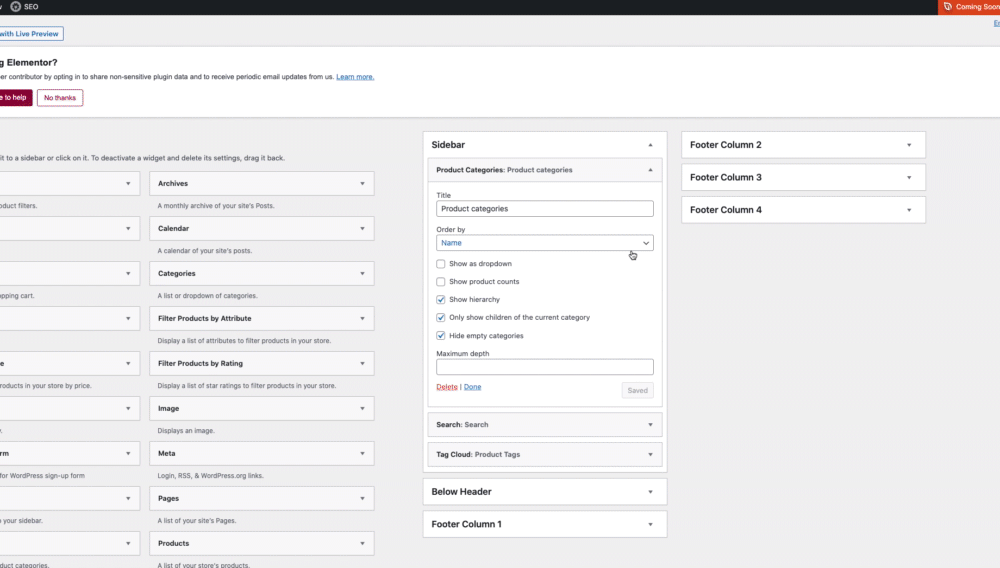Follow the Learn more link

coord(355,77)
